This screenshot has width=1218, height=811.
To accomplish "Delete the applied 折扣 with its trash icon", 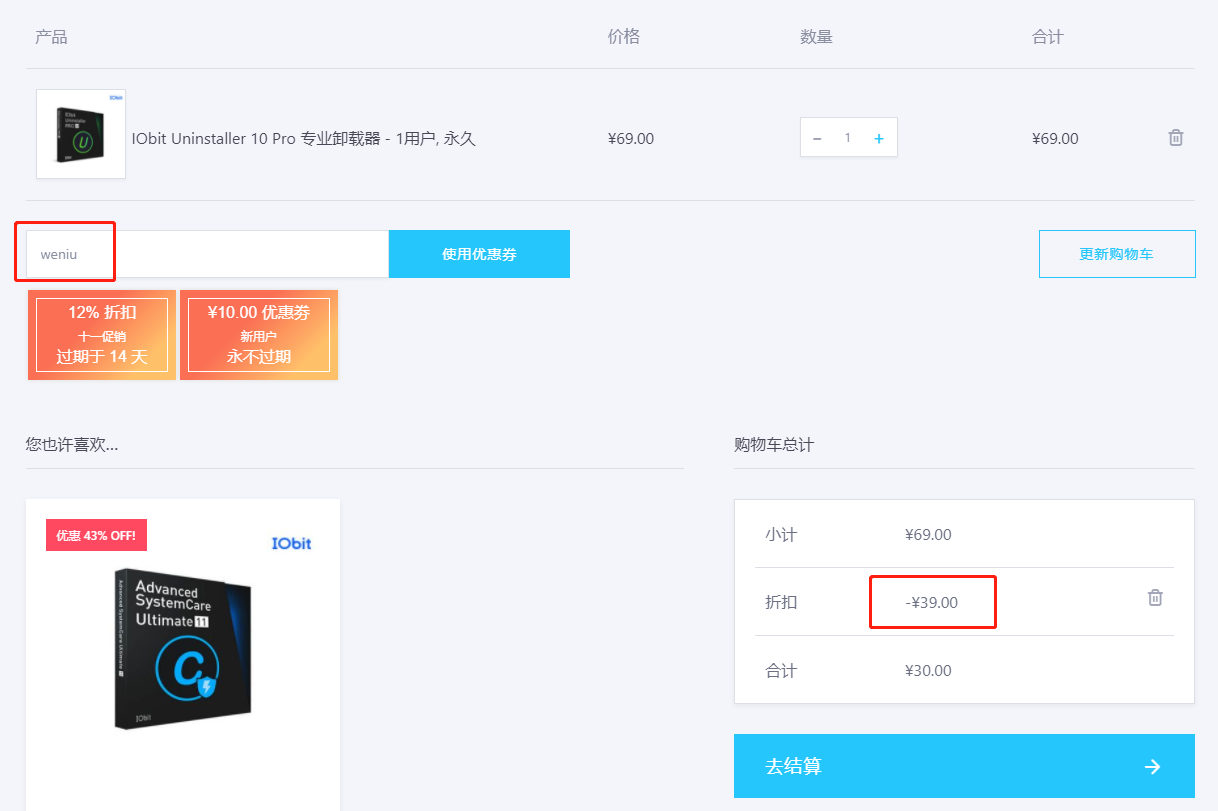I will point(1155,598).
